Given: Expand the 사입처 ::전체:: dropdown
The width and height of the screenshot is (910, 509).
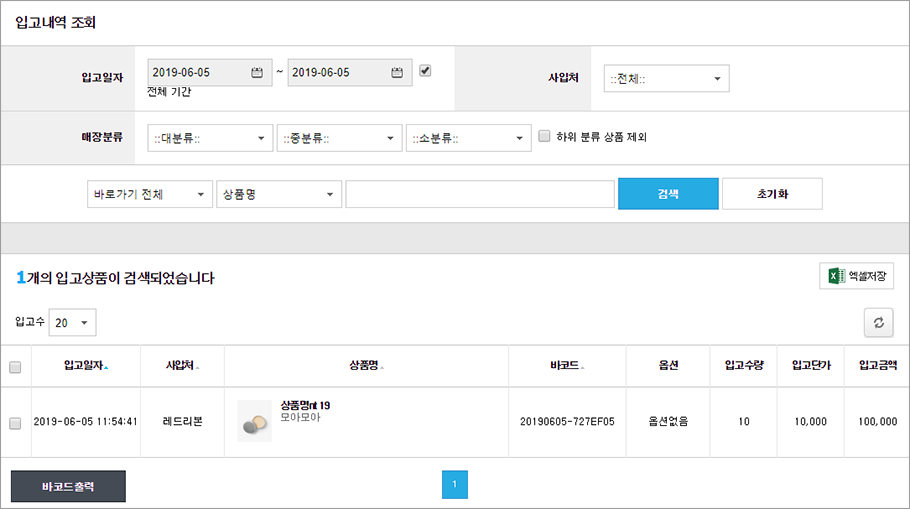Looking at the screenshot, I should 666,78.
